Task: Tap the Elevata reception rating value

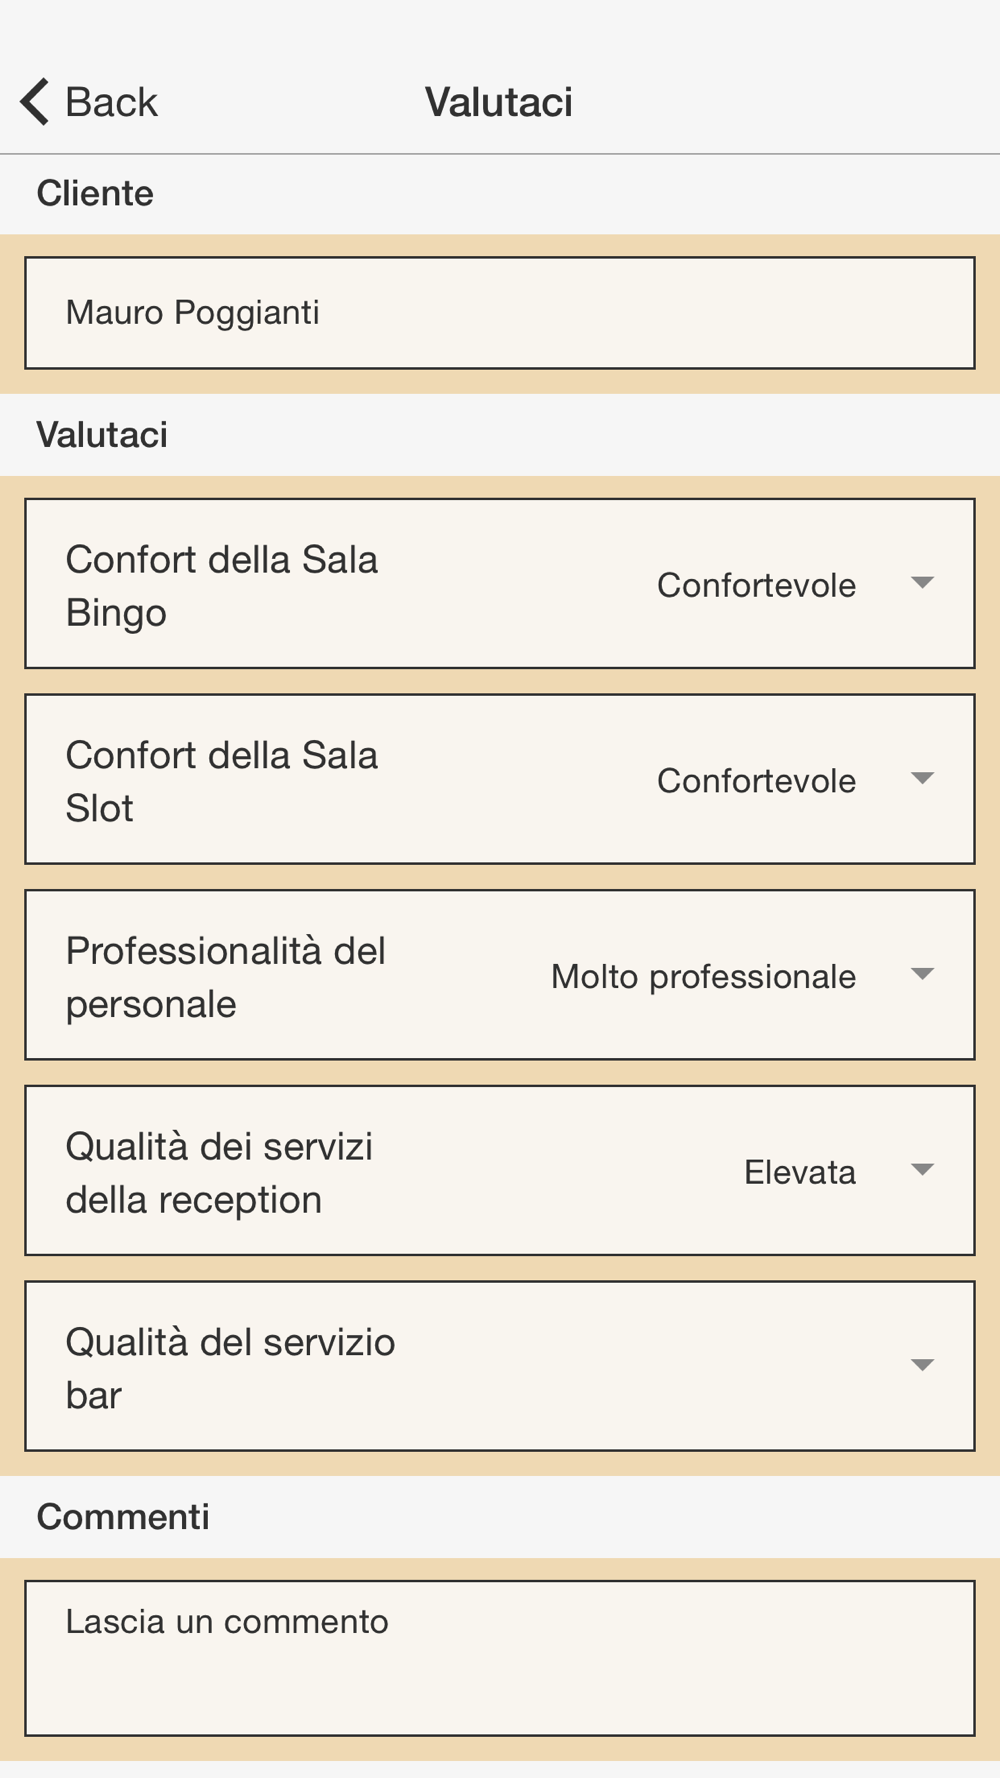Action: [799, 1172]
